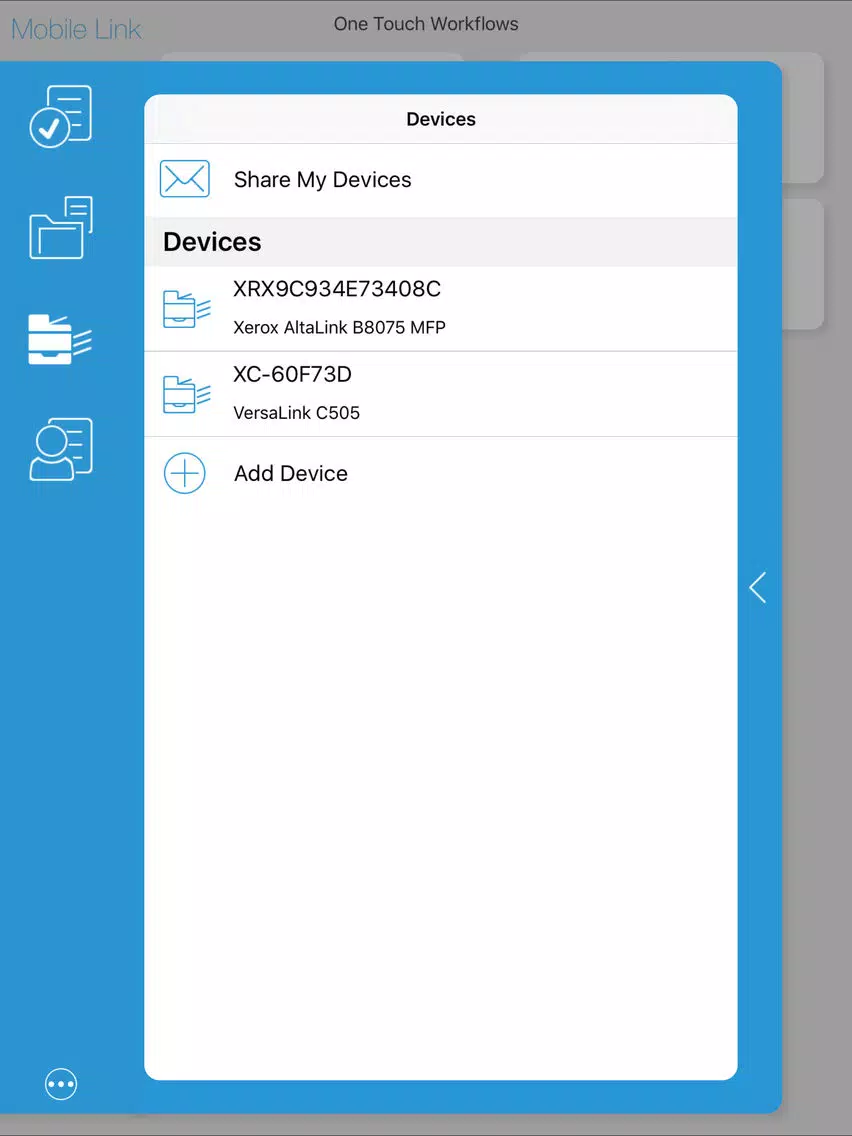Screen dimensions: 852x1136
Task: Click the Share My Devices envelope icon
Action: click(185, 179)
